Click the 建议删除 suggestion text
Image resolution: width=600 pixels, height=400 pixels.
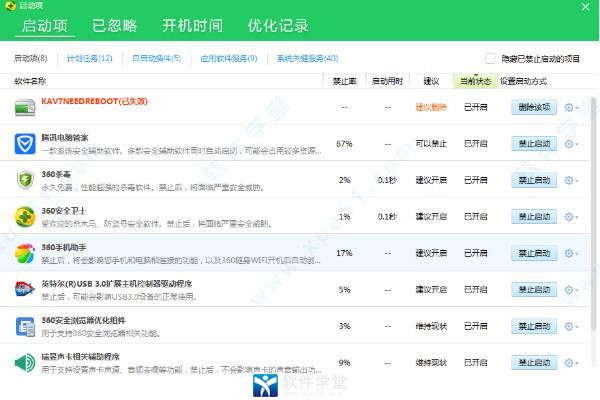pyautogui.click(x=431, y=107)
